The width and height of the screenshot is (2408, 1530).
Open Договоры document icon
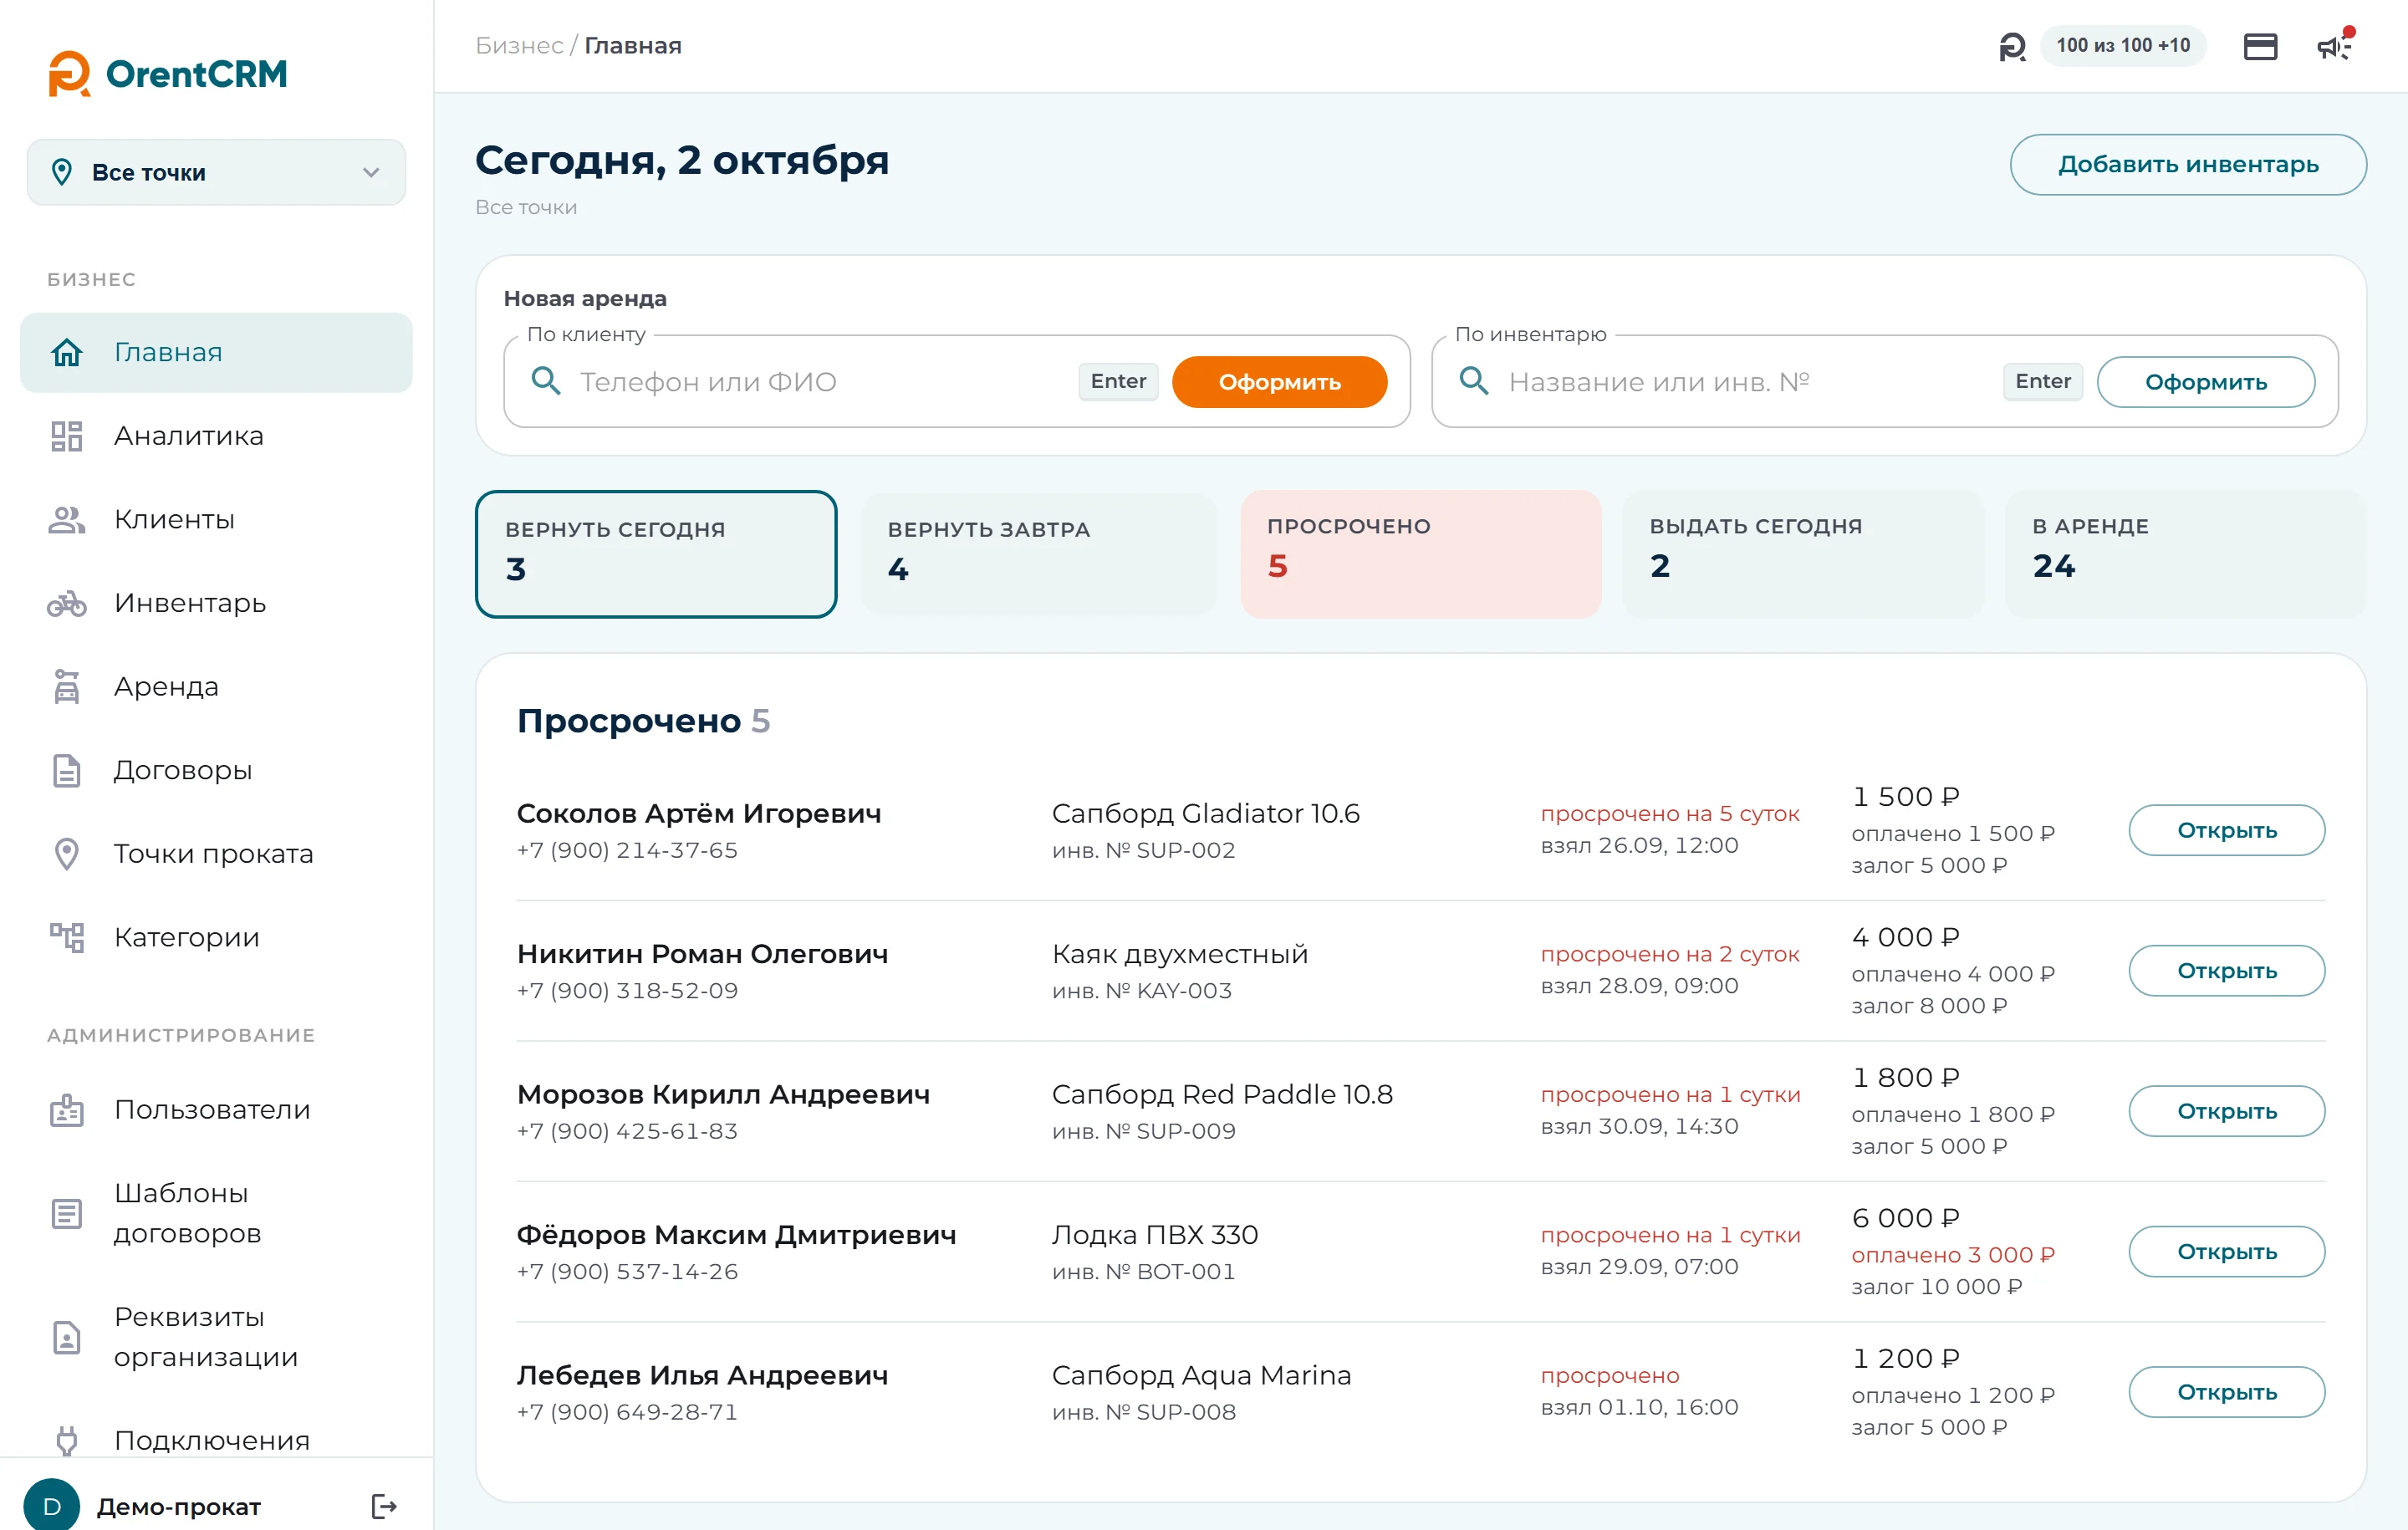(x=67, y=771)
